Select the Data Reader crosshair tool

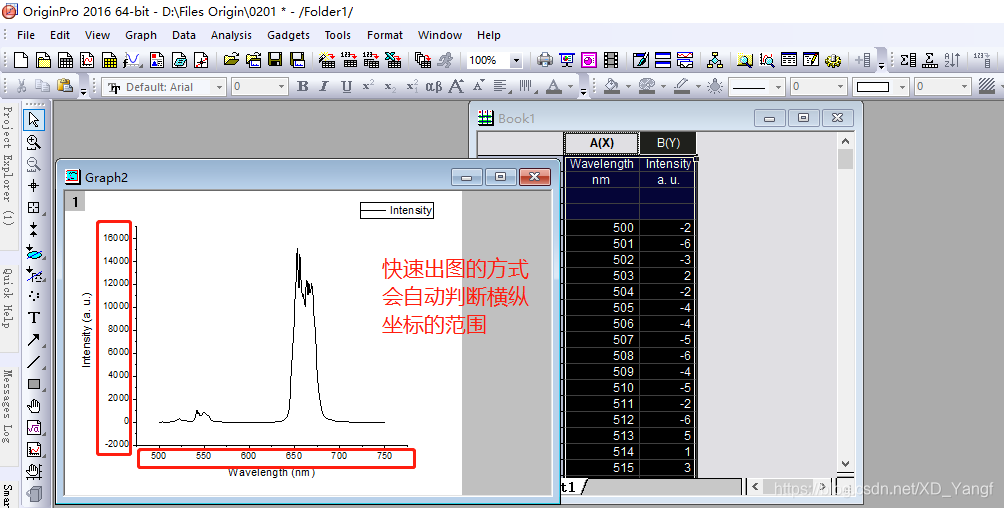pos(34,186)
